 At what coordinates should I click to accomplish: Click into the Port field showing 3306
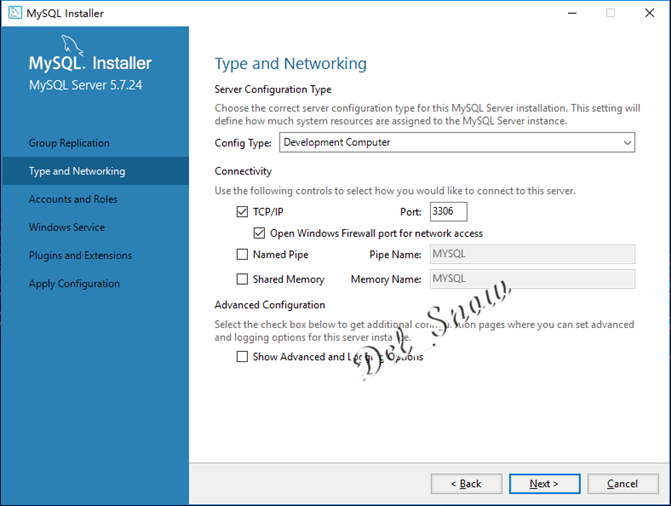[448, 211]
